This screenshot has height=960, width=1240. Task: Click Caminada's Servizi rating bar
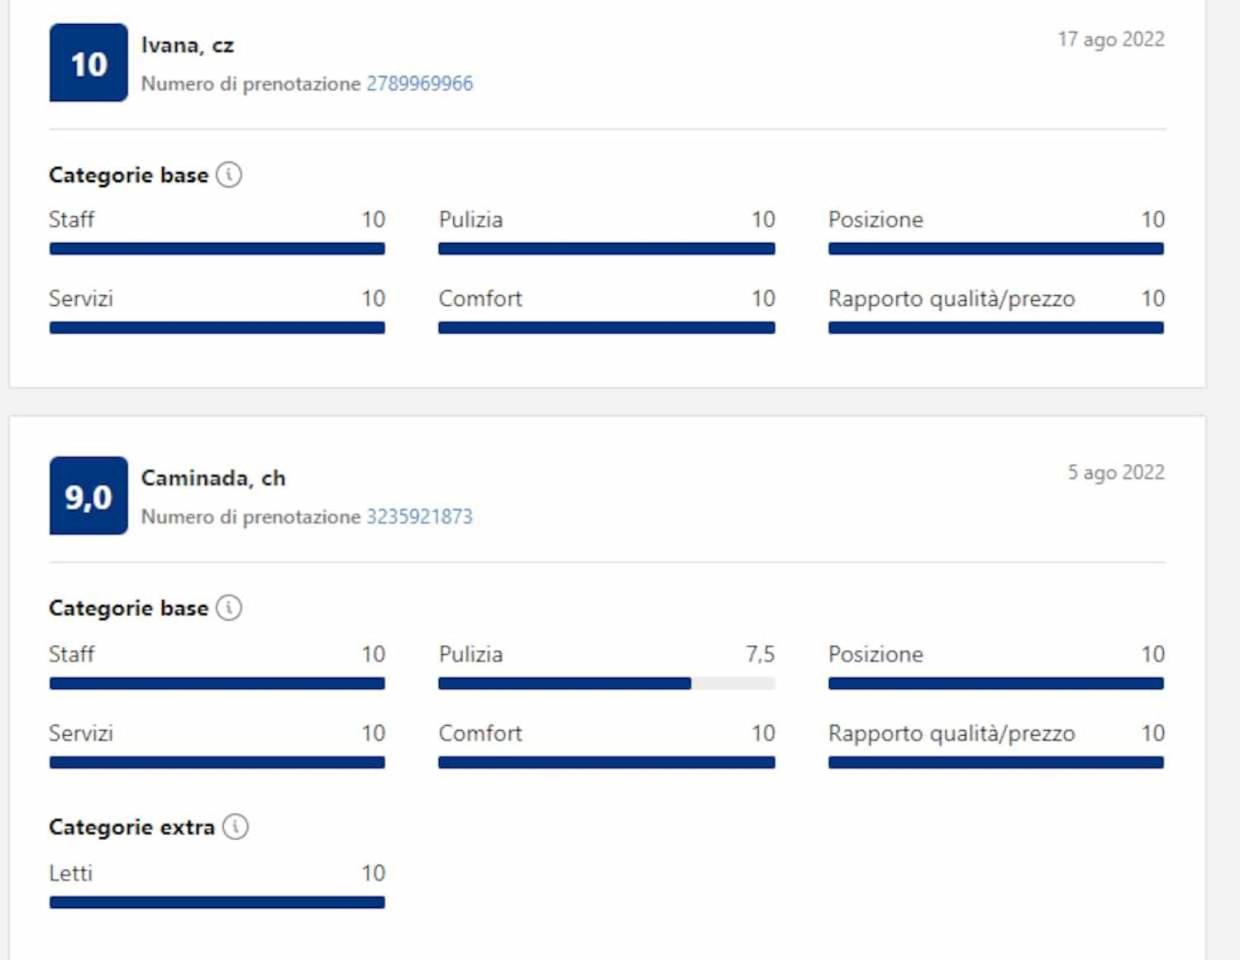click(x=217, y=763)
